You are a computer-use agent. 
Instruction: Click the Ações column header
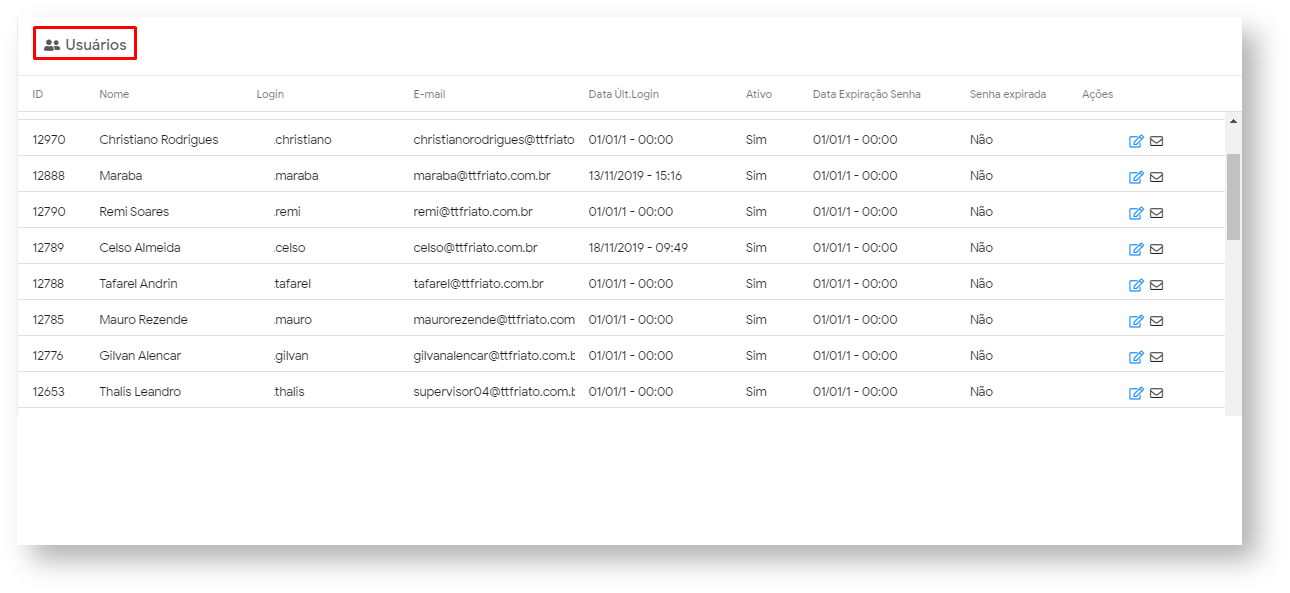(1097, 94)
